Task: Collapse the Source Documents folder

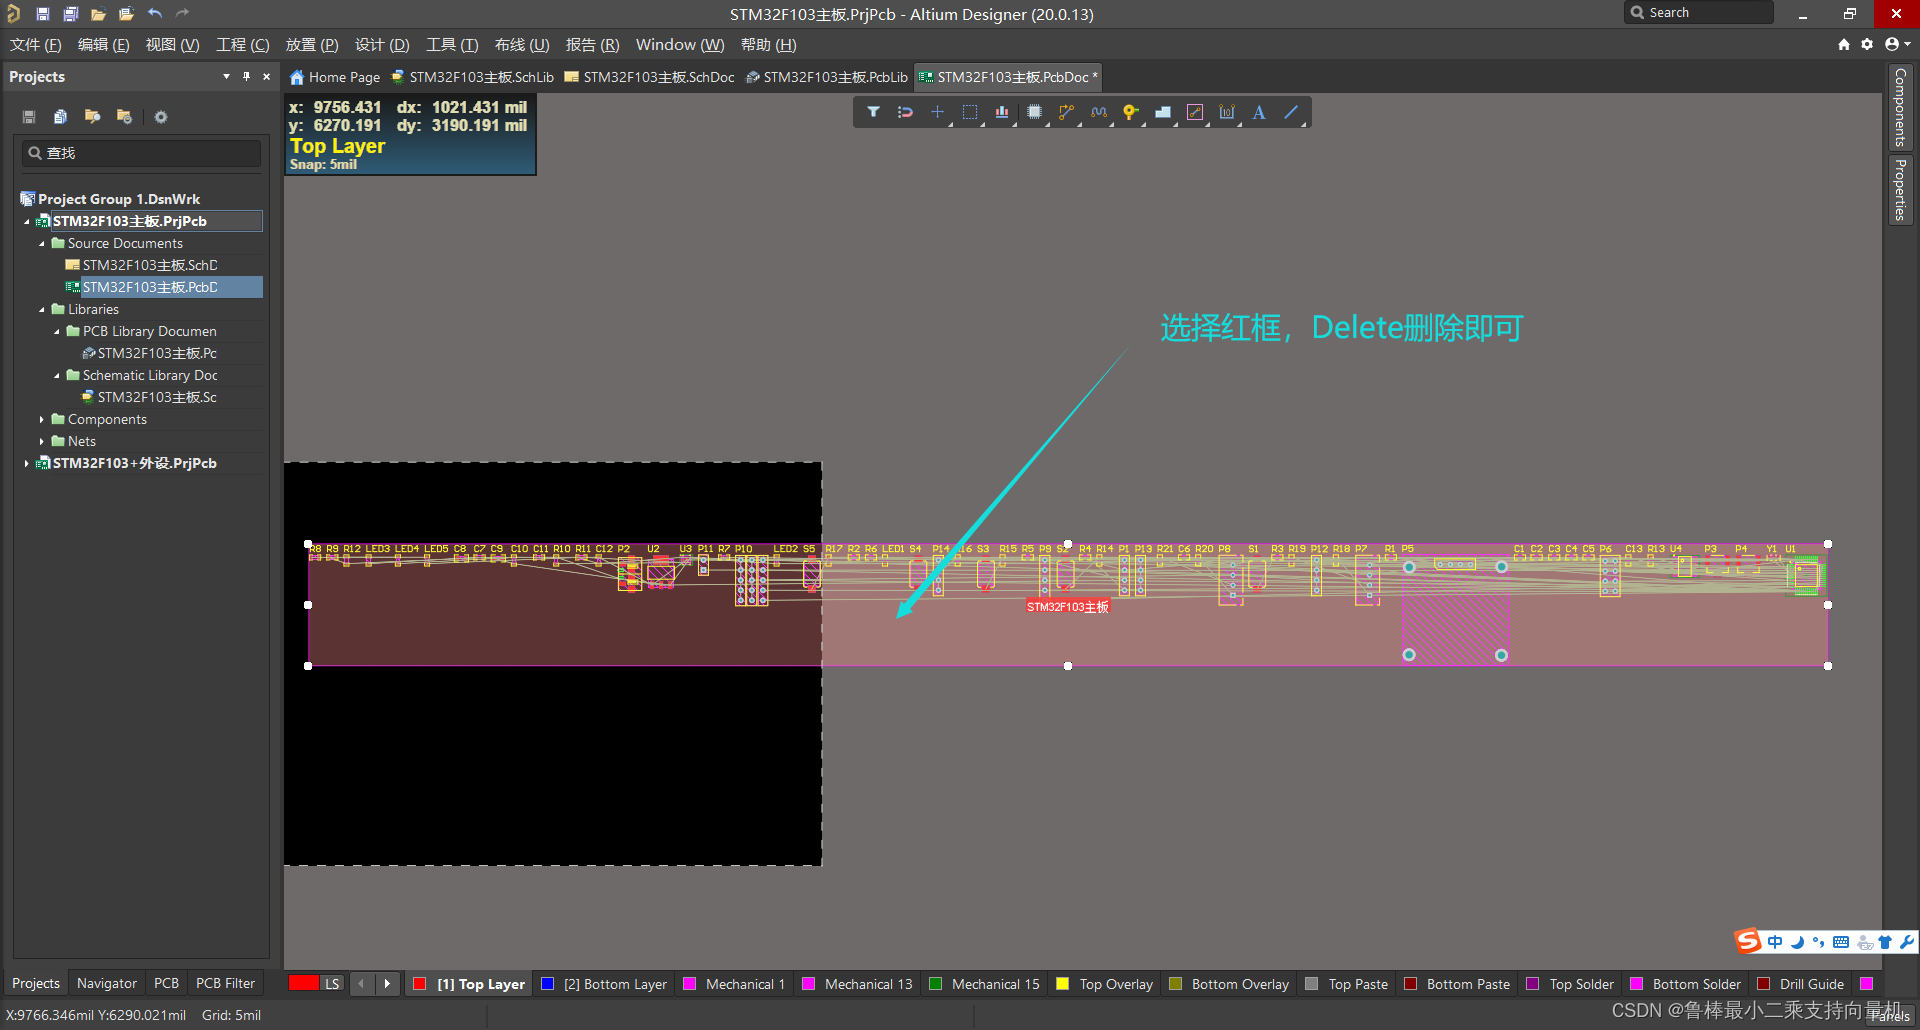Action: 41,243
